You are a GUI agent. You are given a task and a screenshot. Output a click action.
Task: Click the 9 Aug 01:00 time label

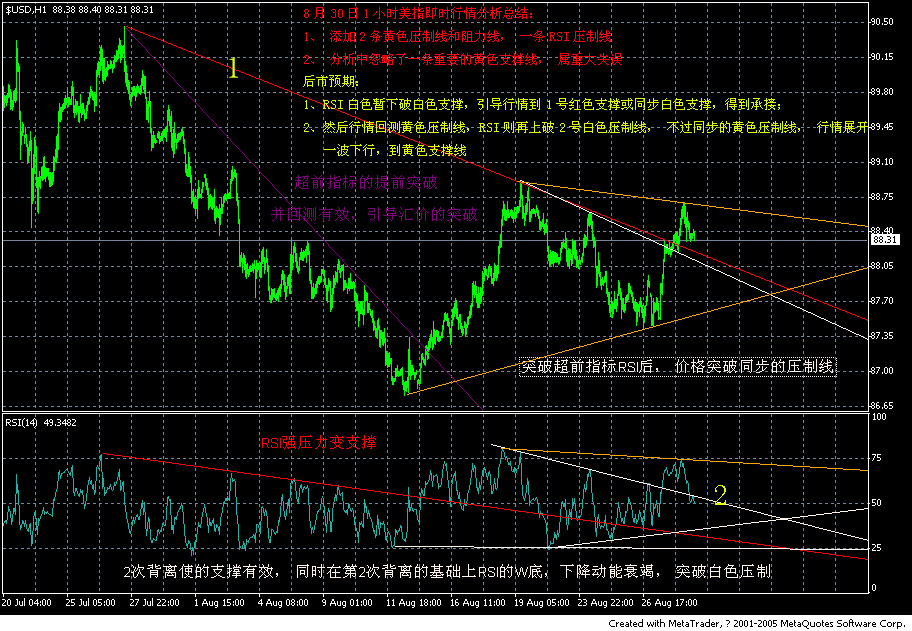click(347, 603)
